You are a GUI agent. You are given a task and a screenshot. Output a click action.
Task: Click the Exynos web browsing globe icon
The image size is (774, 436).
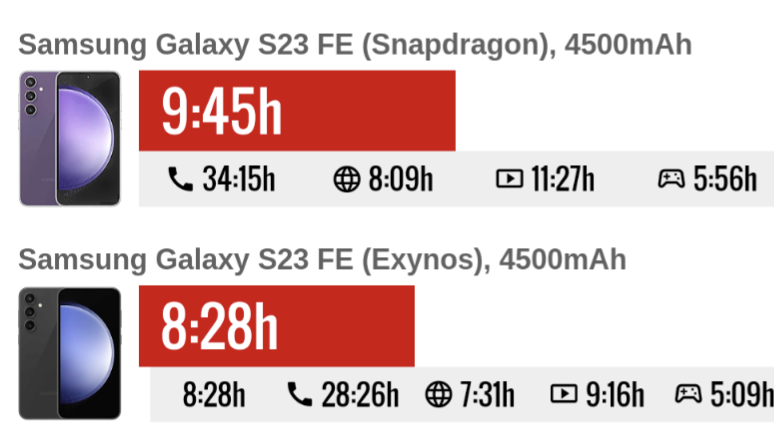pyautogui.click(x=438, y=394)
